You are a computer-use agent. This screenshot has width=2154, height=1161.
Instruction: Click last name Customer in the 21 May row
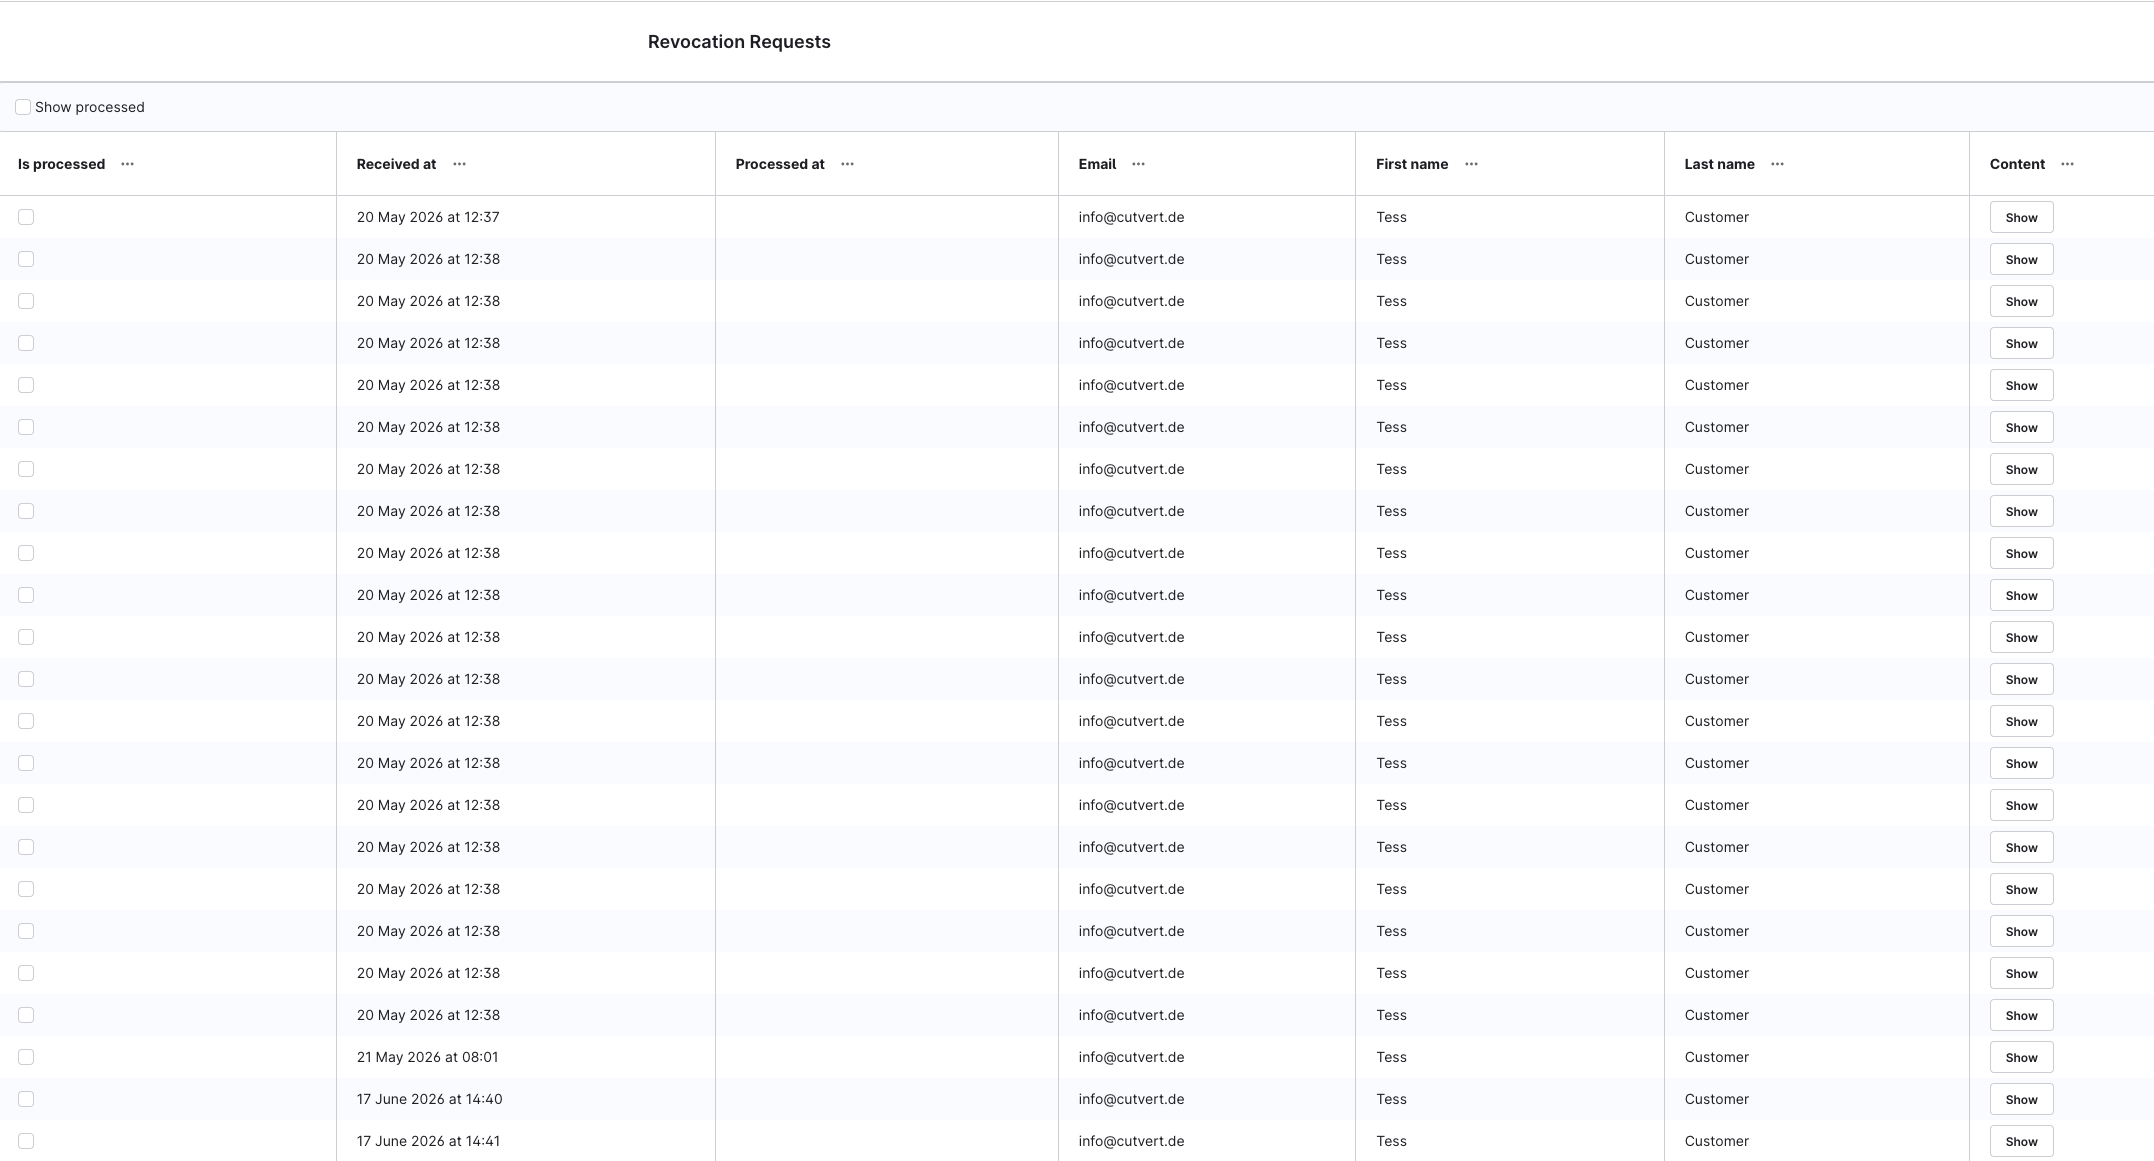(x=1717, y=1057)
